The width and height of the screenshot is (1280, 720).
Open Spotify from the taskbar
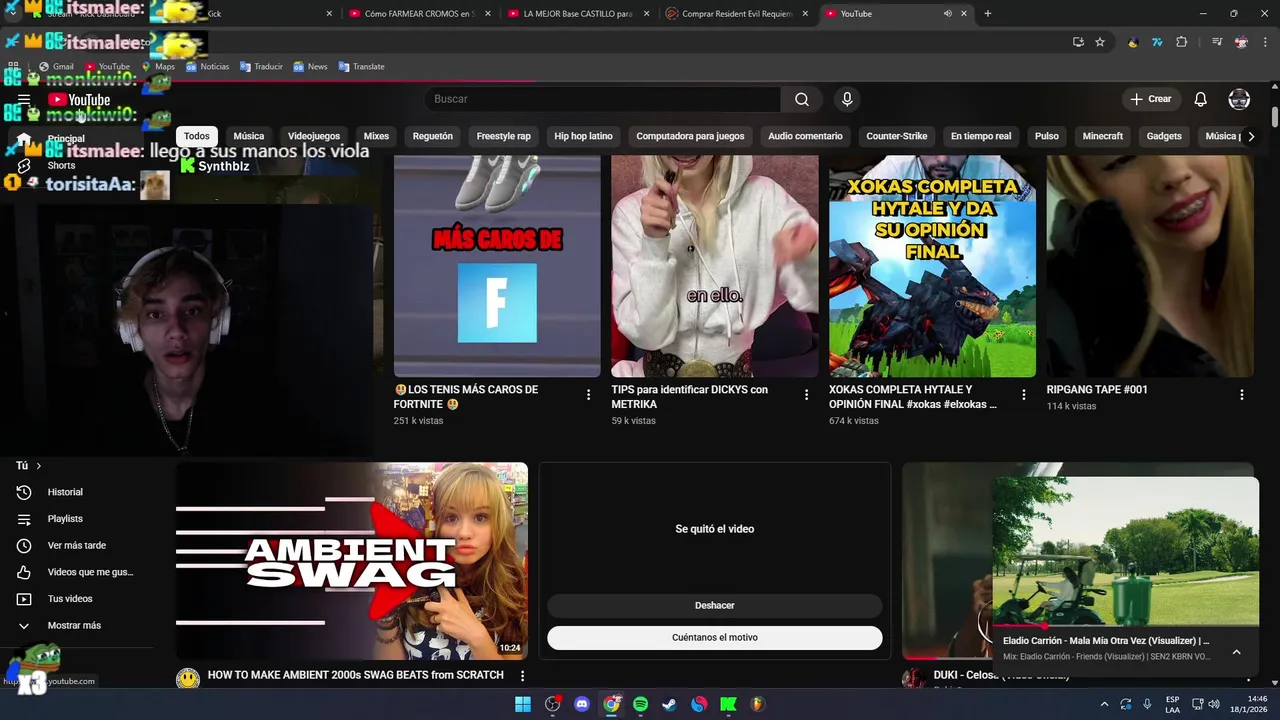[x=640, y=704]
